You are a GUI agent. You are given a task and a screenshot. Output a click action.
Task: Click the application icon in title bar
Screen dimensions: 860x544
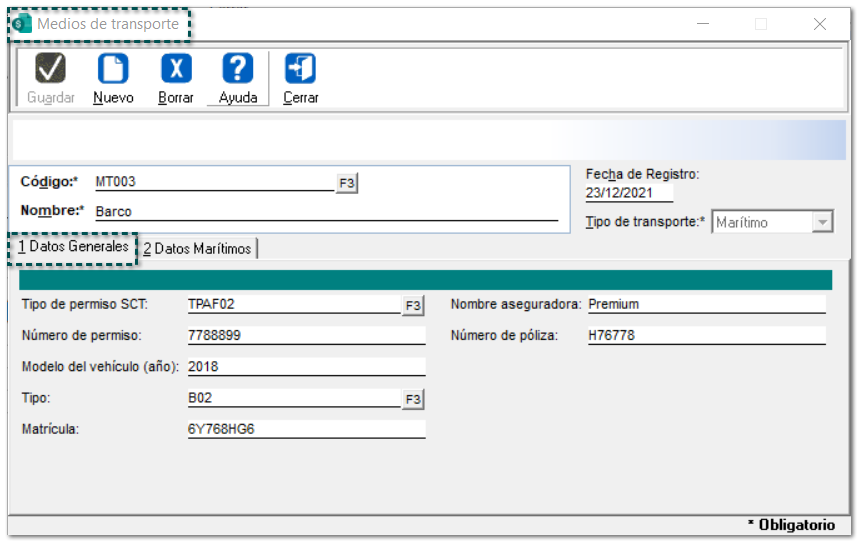(x=22, y=24)
